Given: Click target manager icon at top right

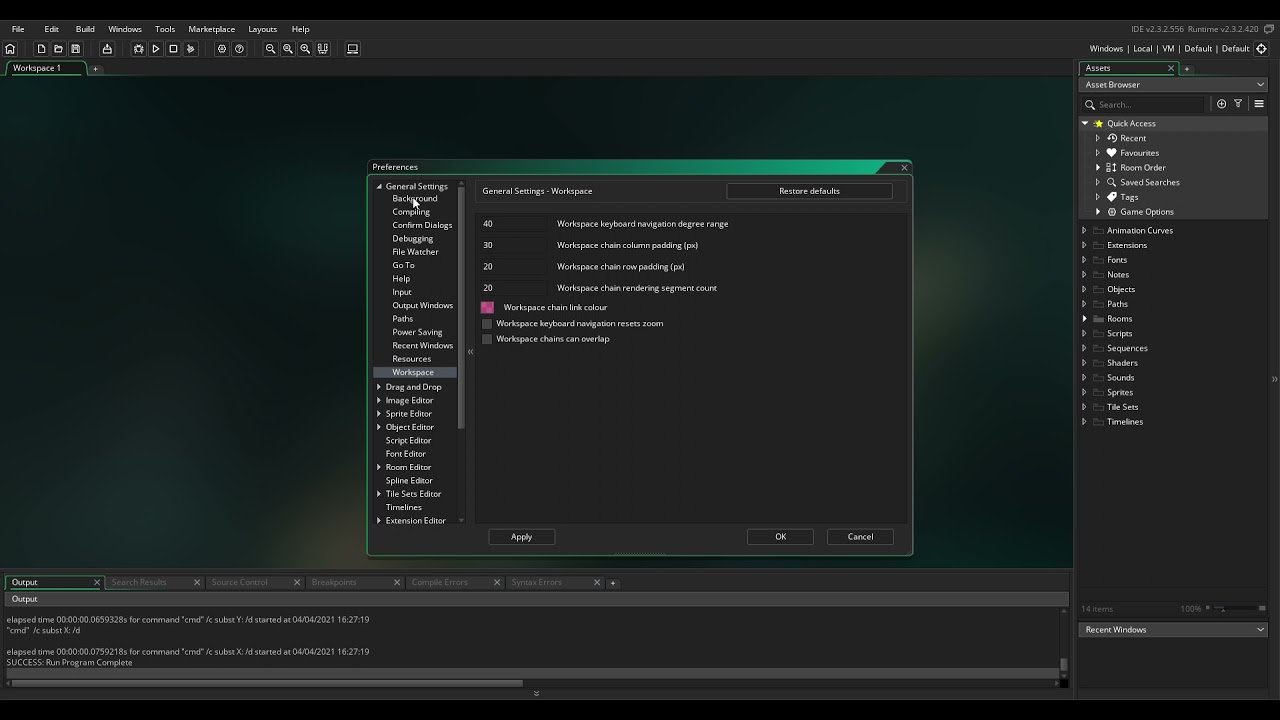Looking at the screenshot, I should point(1261,49).
